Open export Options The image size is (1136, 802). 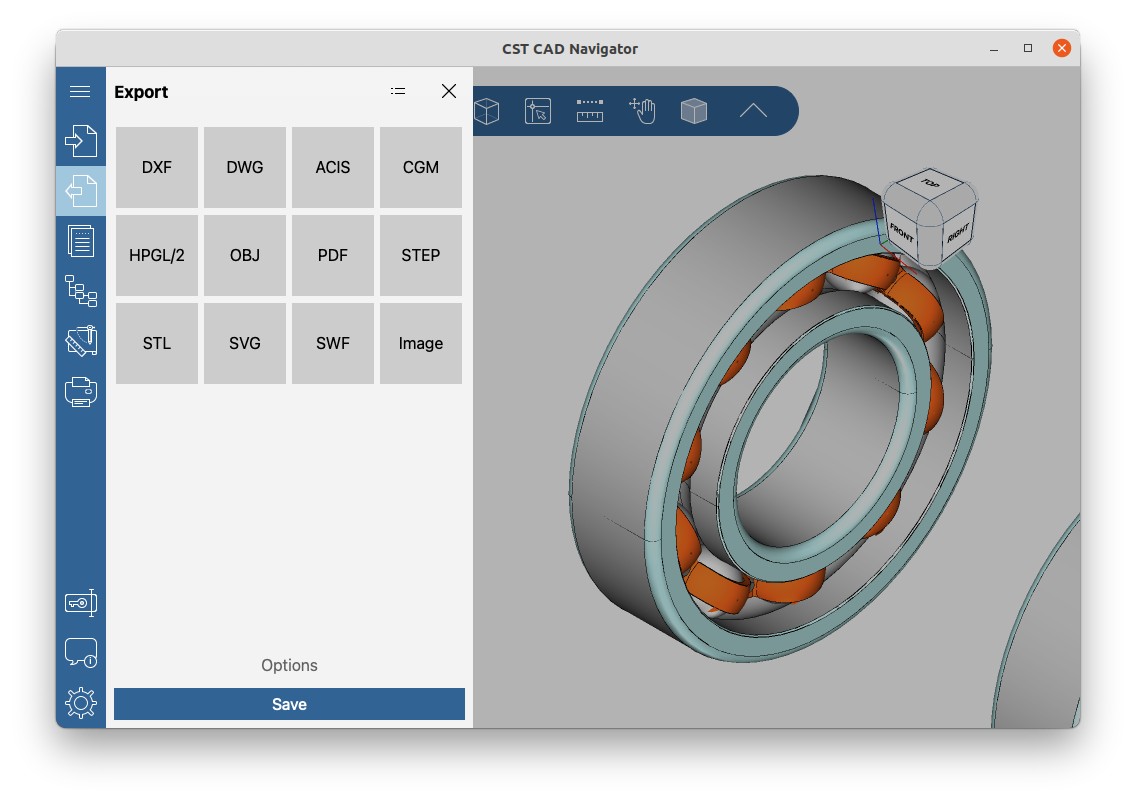coord(289,665)
